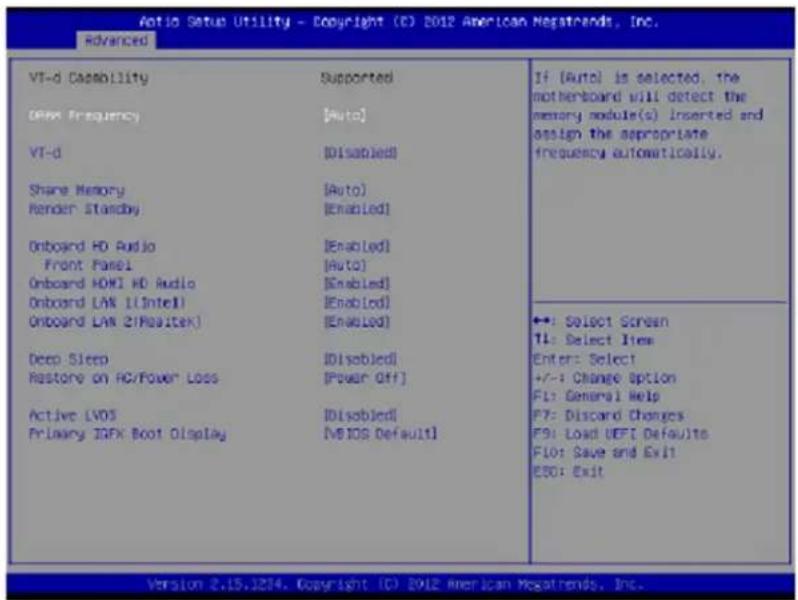Change VT-d Disabled value
The width and height of the screenshot is (798, 600).
(360, 153)
